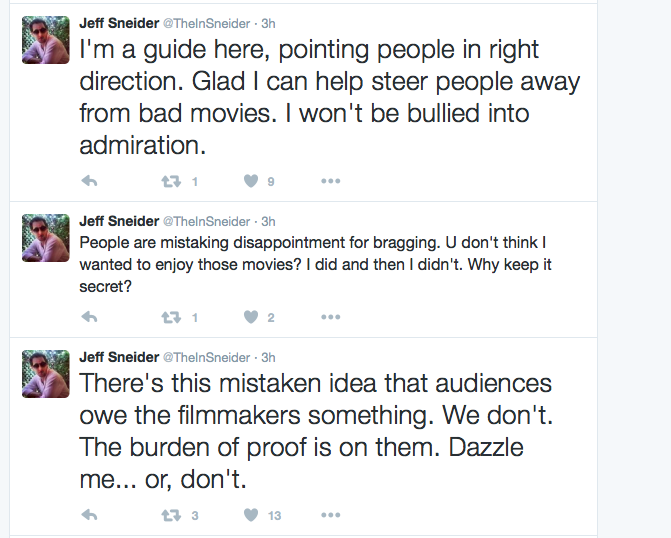Image resolution: width=671 pixels, height=538 pixels.
Task: Like the tweet with 2 likes
Action: coord(251,317)
